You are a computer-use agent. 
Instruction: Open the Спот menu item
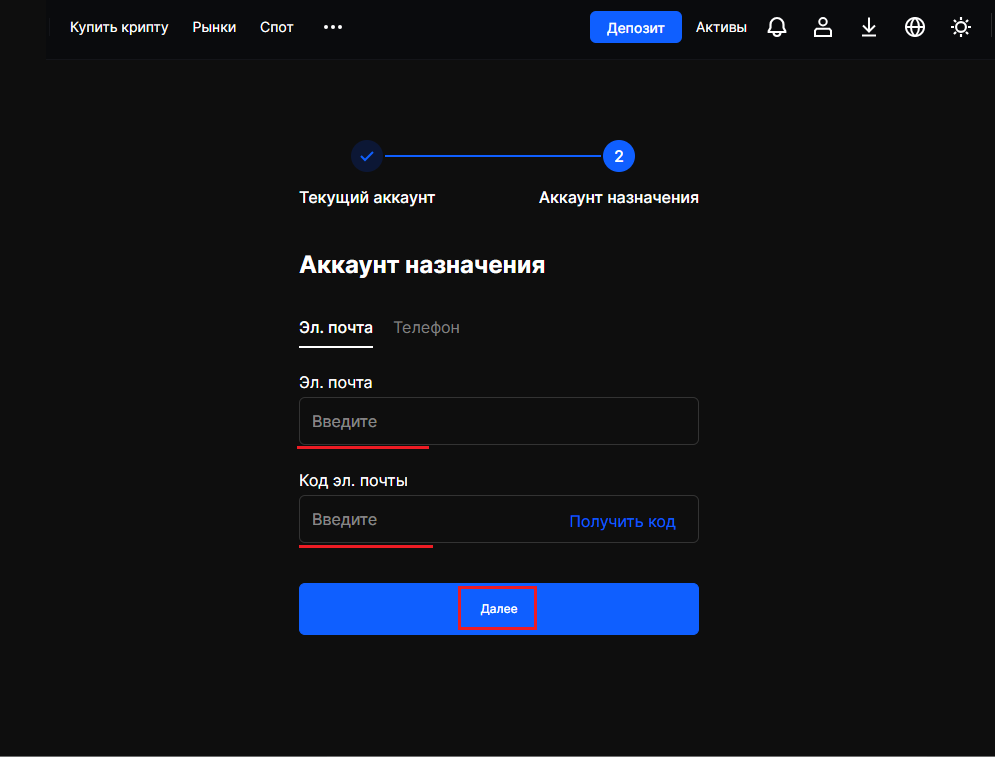pos(277,27)
